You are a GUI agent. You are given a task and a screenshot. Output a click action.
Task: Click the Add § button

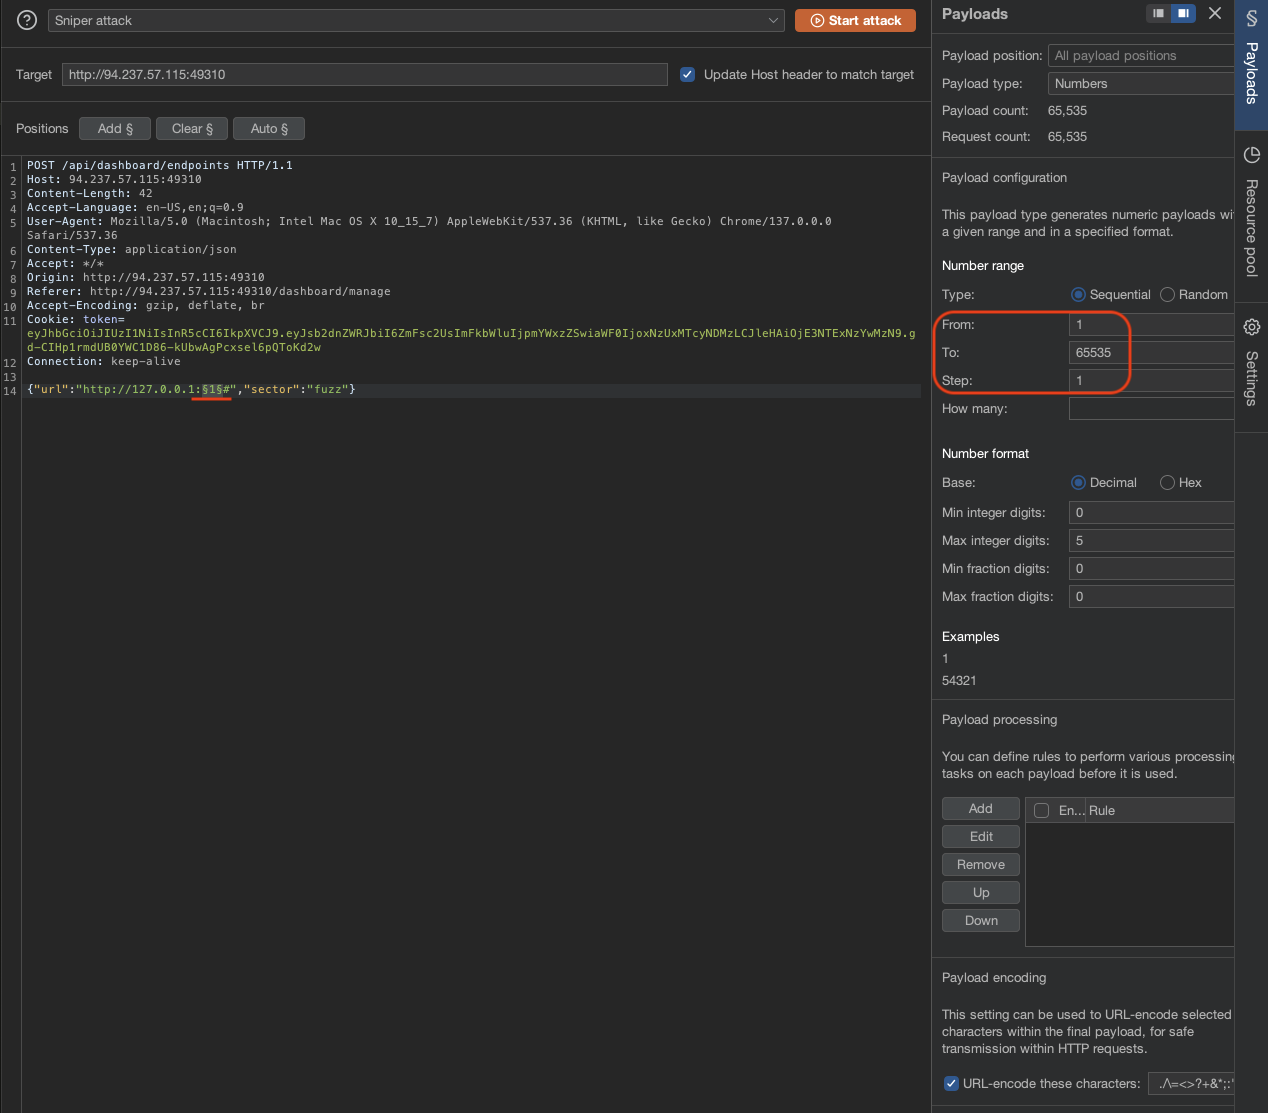click(x=115, y=129)
